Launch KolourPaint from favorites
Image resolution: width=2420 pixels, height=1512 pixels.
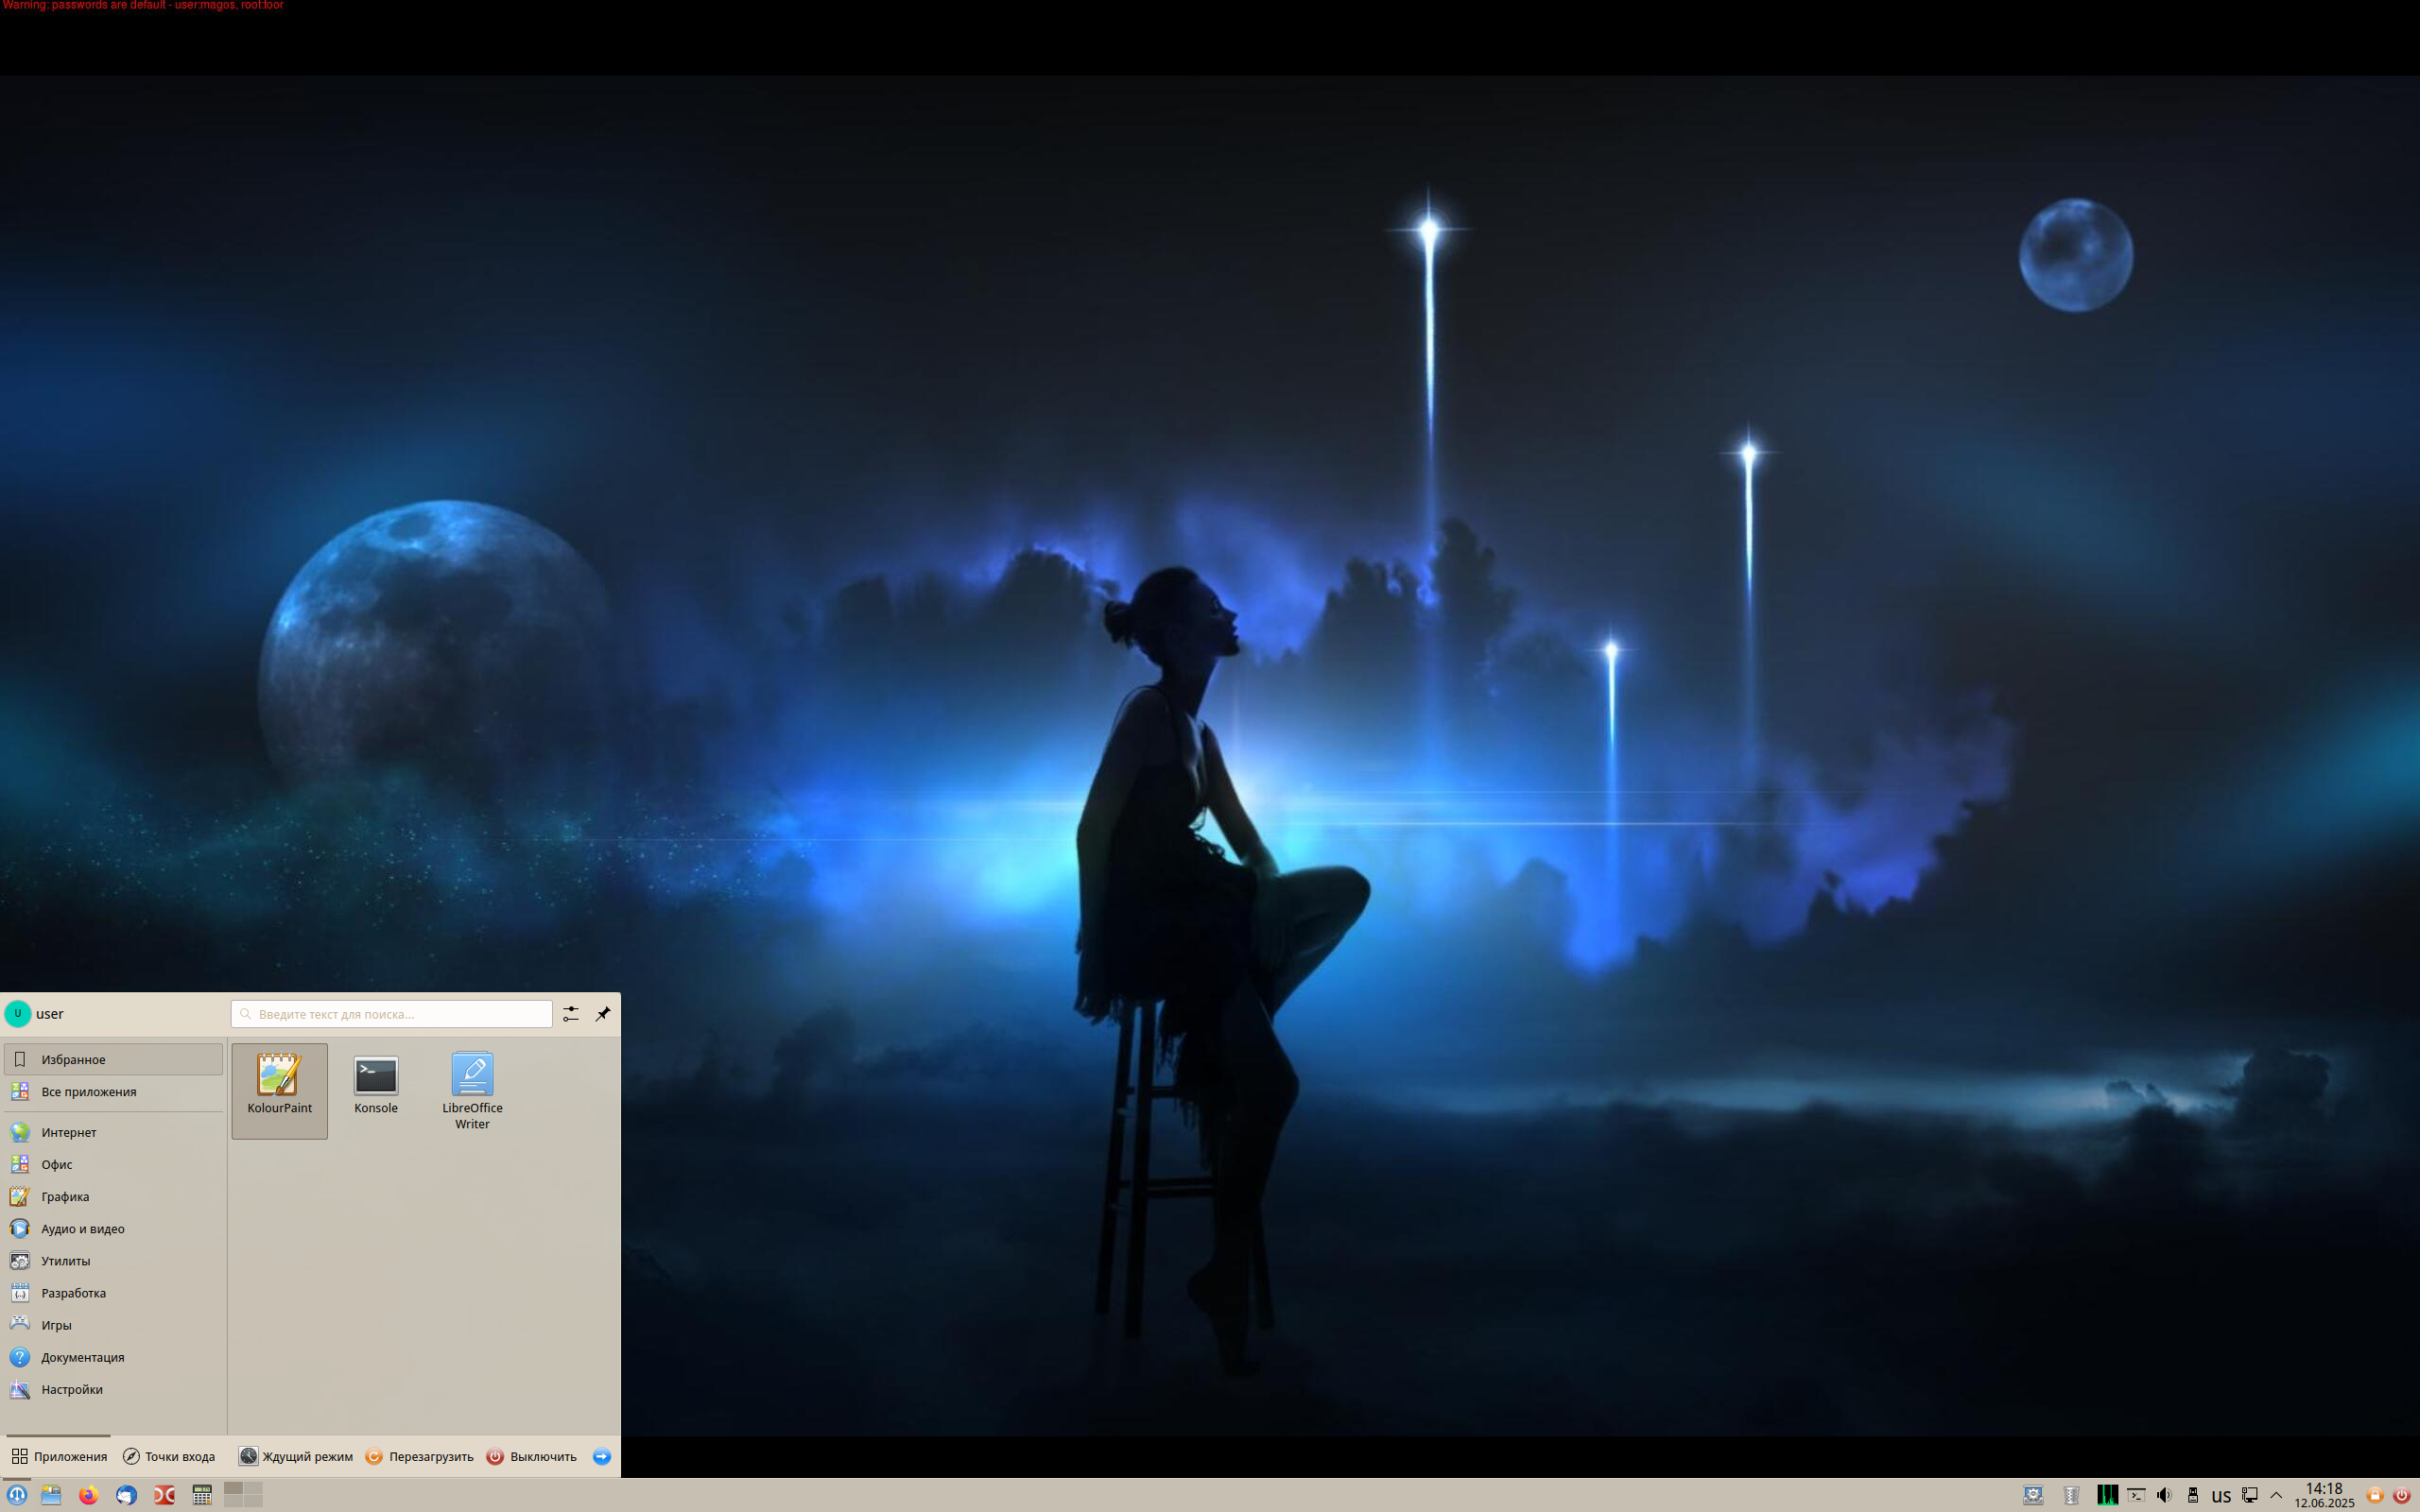click(279, 1090)
